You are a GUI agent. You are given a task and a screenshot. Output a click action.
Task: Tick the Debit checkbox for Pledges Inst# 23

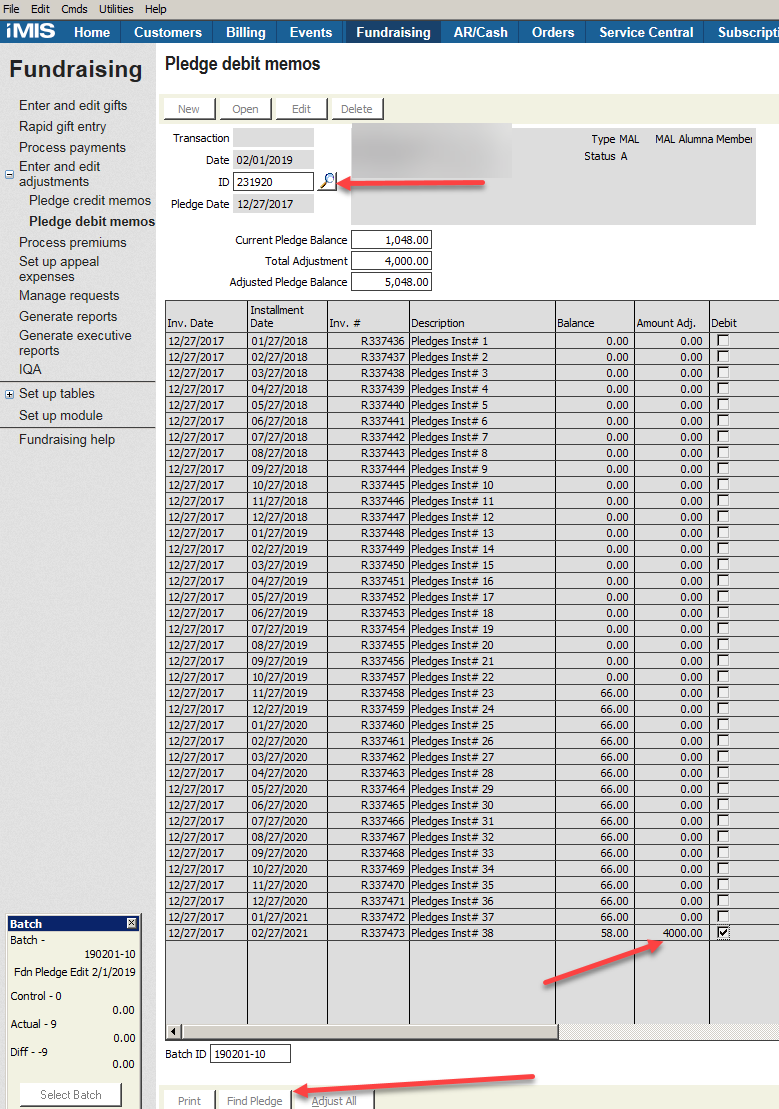click(x=723, y=693)
